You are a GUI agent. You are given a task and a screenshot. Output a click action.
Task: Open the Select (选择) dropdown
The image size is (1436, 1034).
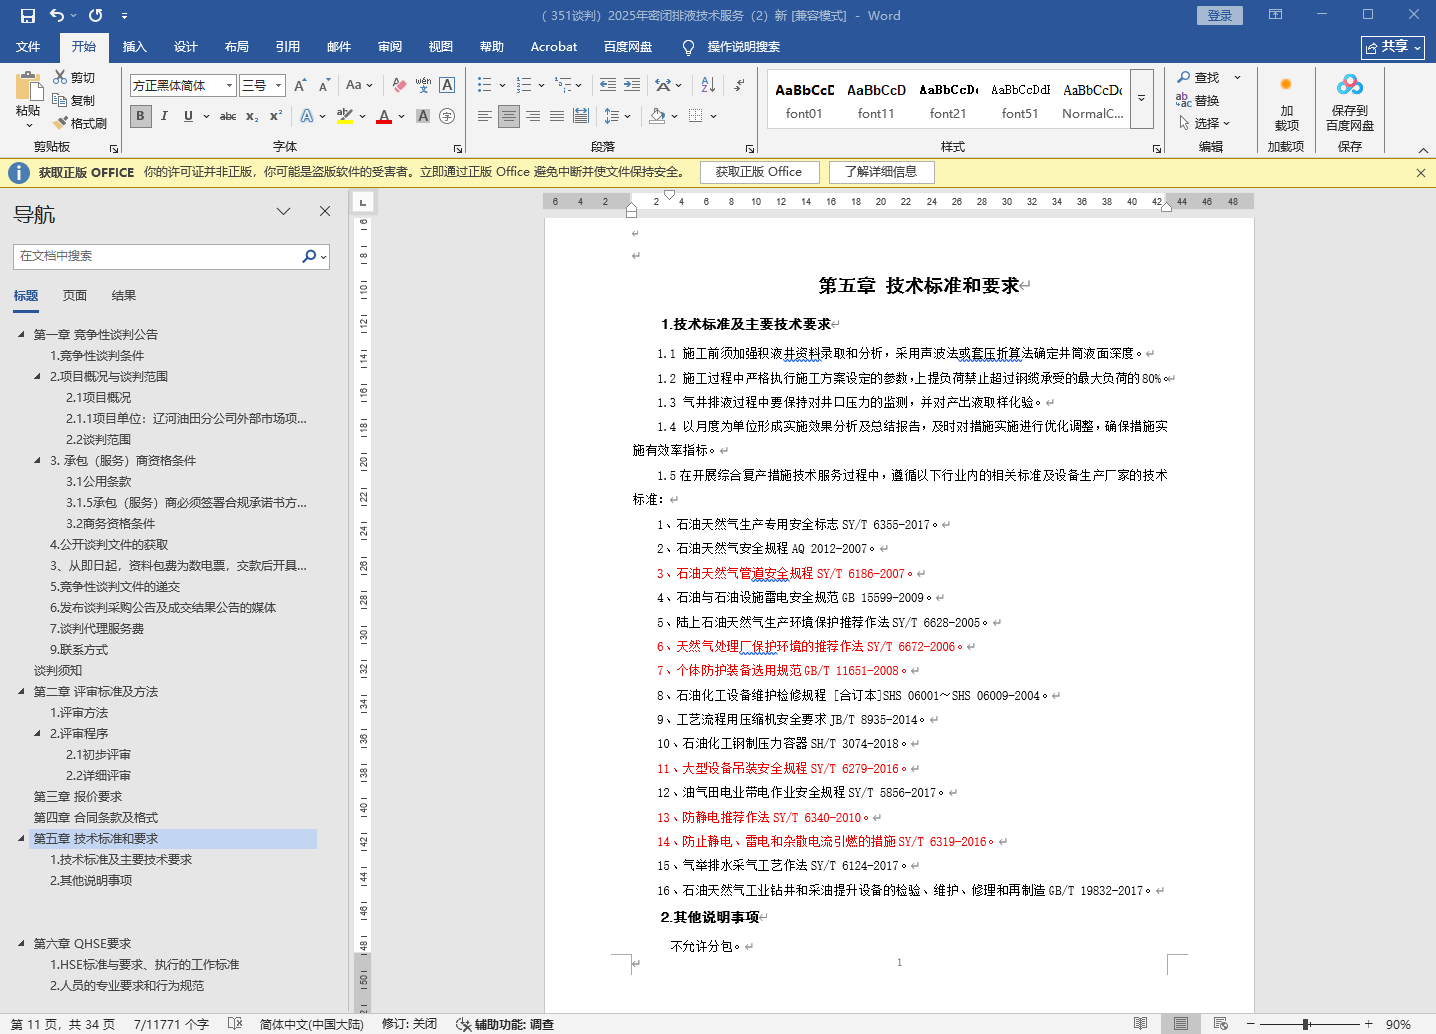(x=1204, y=123)
